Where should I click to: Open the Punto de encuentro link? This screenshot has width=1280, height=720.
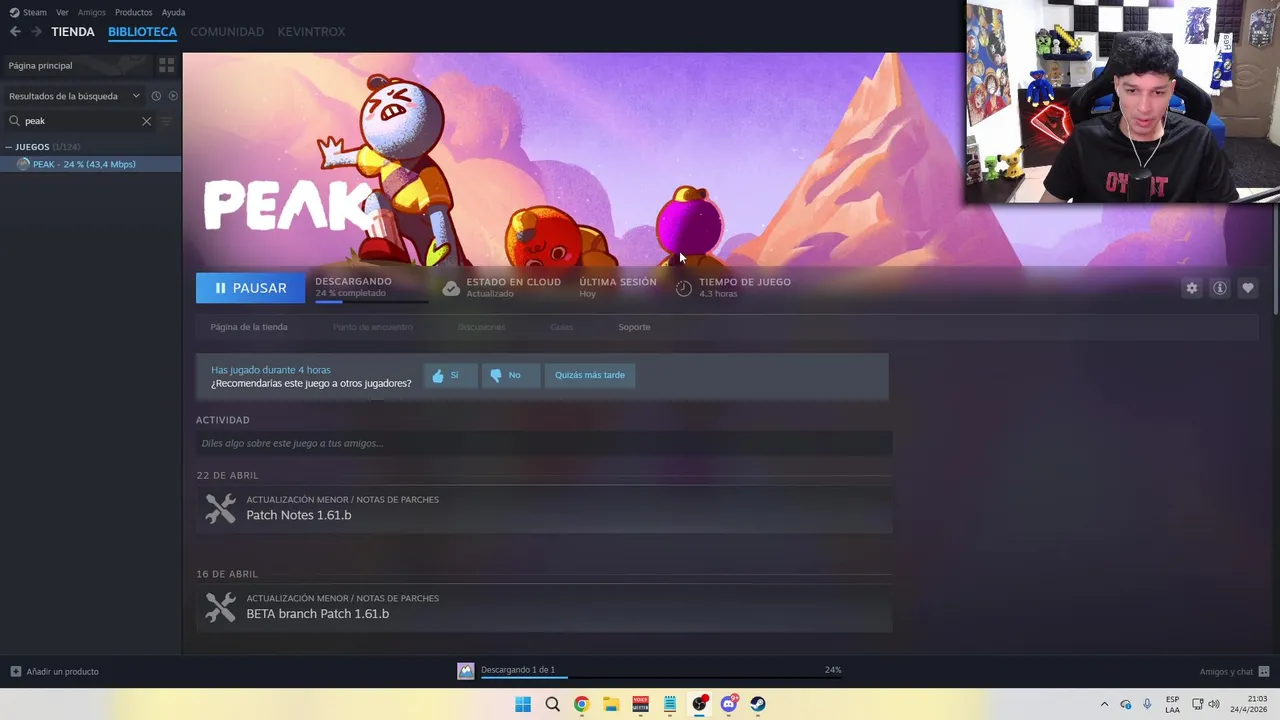pyautogui.click(x=372, y=327)
